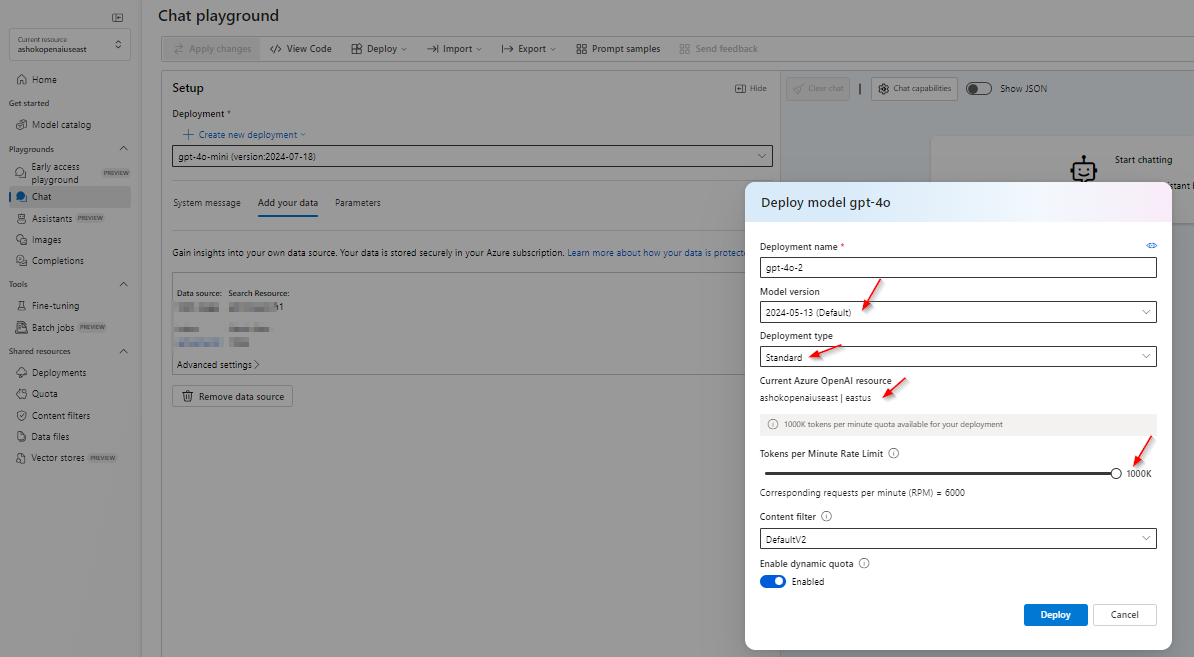Screen dimensions: 1194x657
Task: Collapse the left navigation sidebar icon
Action: pyautogui.click(x=117, y=18)
